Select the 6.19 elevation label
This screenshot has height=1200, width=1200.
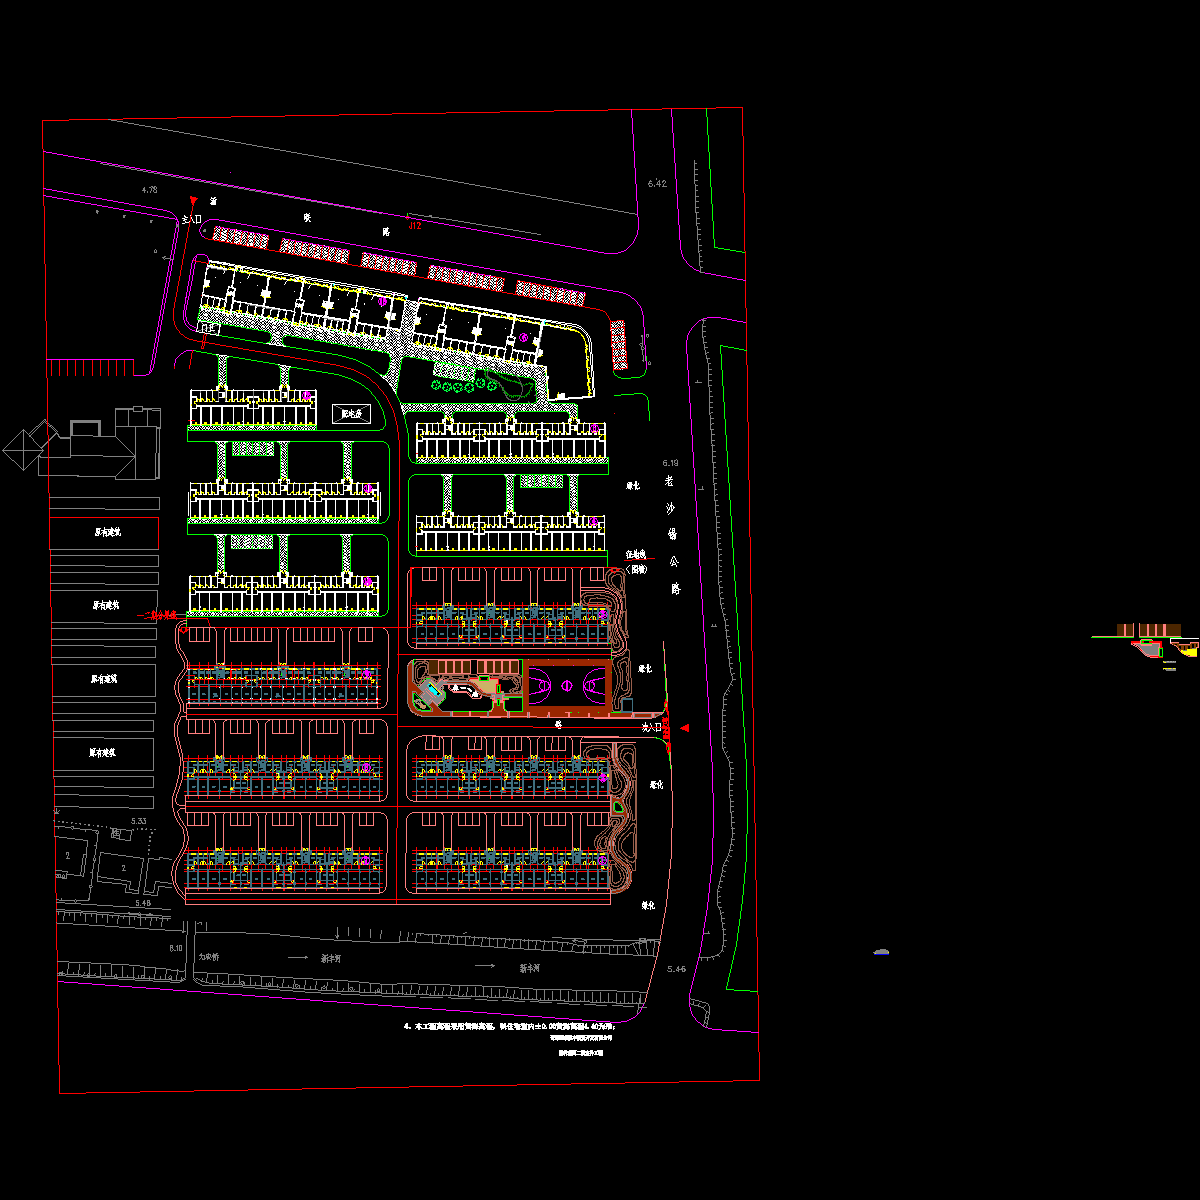click(x=670, y=463)
